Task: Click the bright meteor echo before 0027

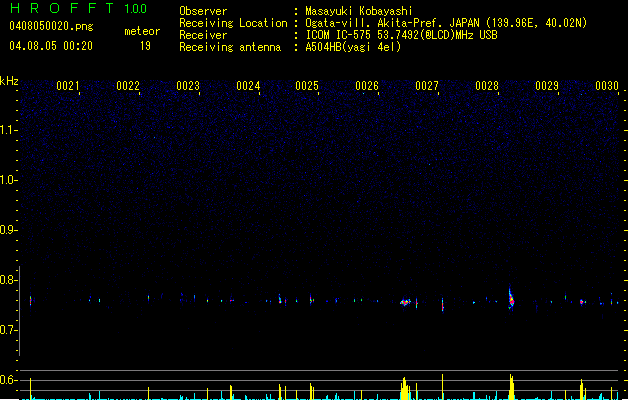Action: (x=406, y=302)
